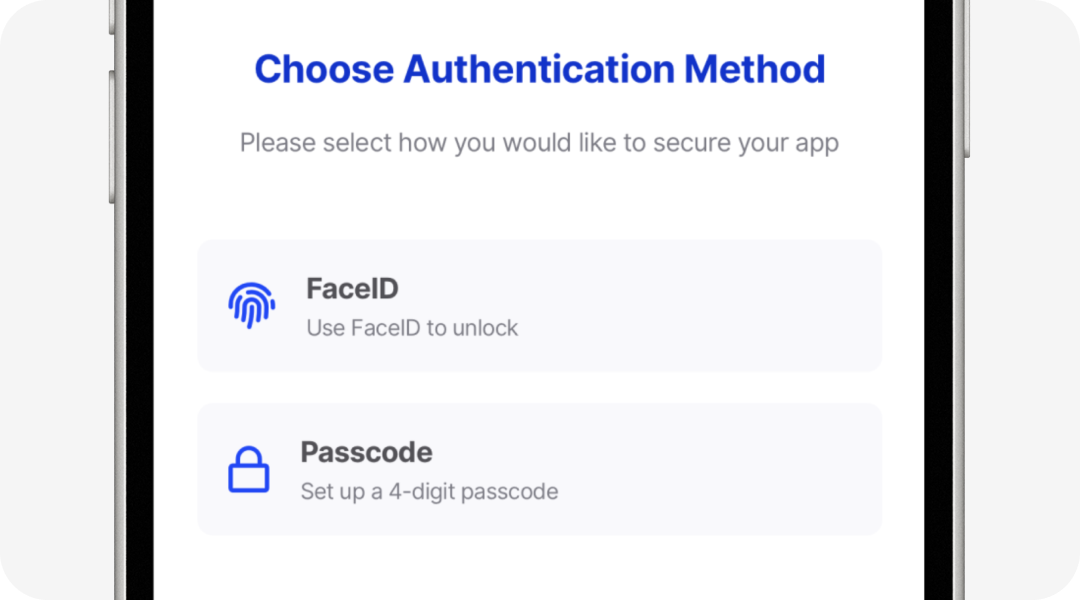The image size is (1080, 600).
Task: Tap the fingerprint symbol on the FaceID card
Action: (x=252, y=305)
